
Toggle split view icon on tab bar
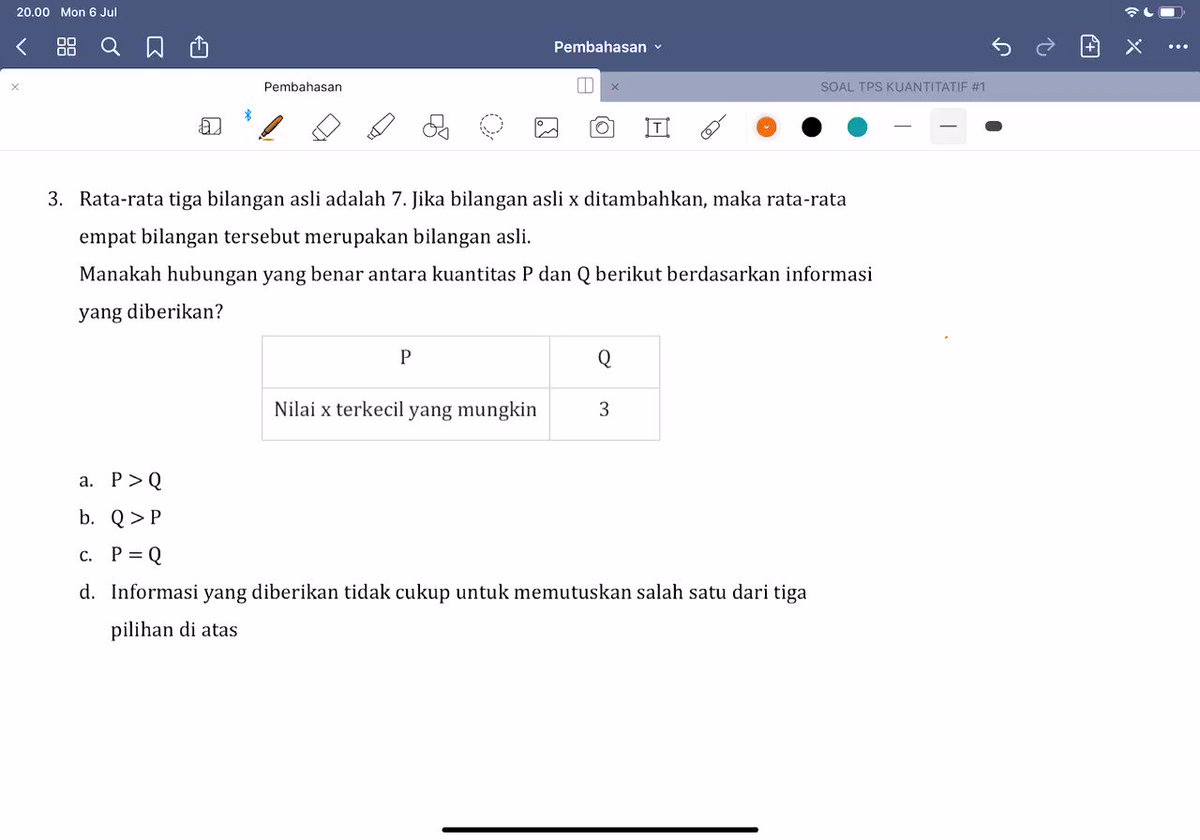coord(586,86)
